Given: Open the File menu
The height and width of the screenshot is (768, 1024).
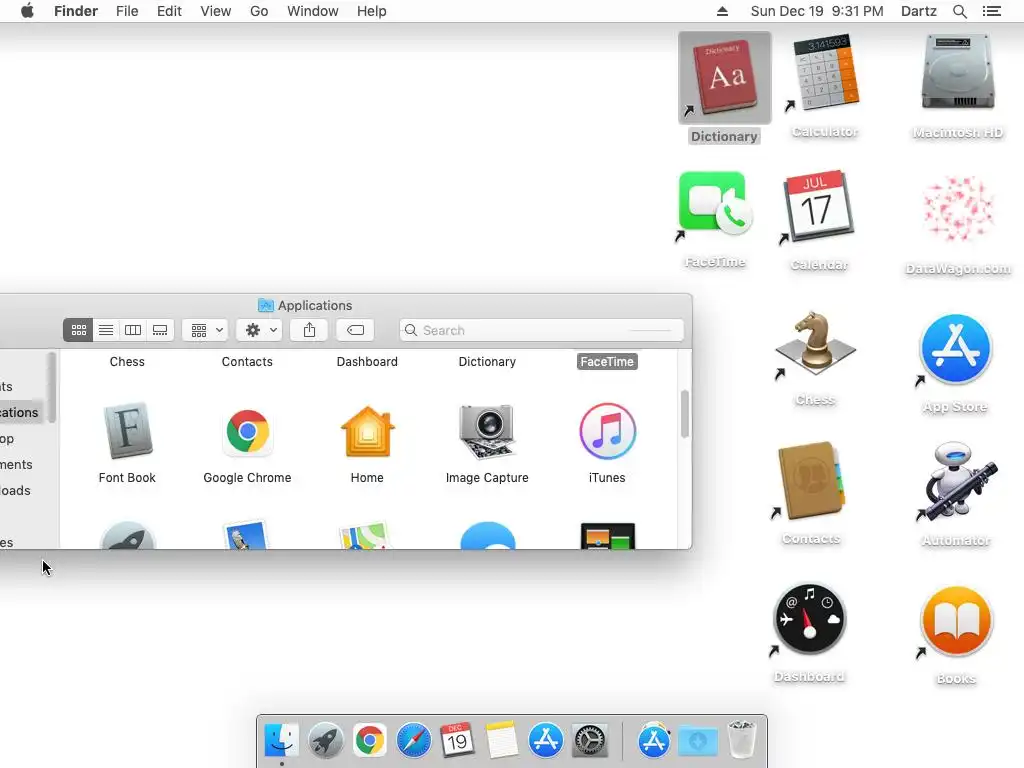Looking at the screenshot, I should 127,11.
